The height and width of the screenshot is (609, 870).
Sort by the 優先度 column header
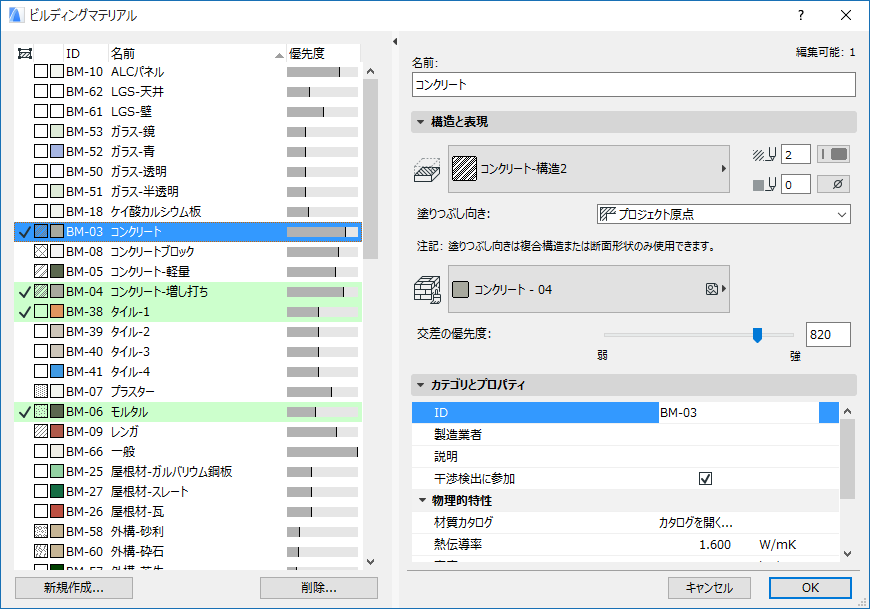point(323,53)
